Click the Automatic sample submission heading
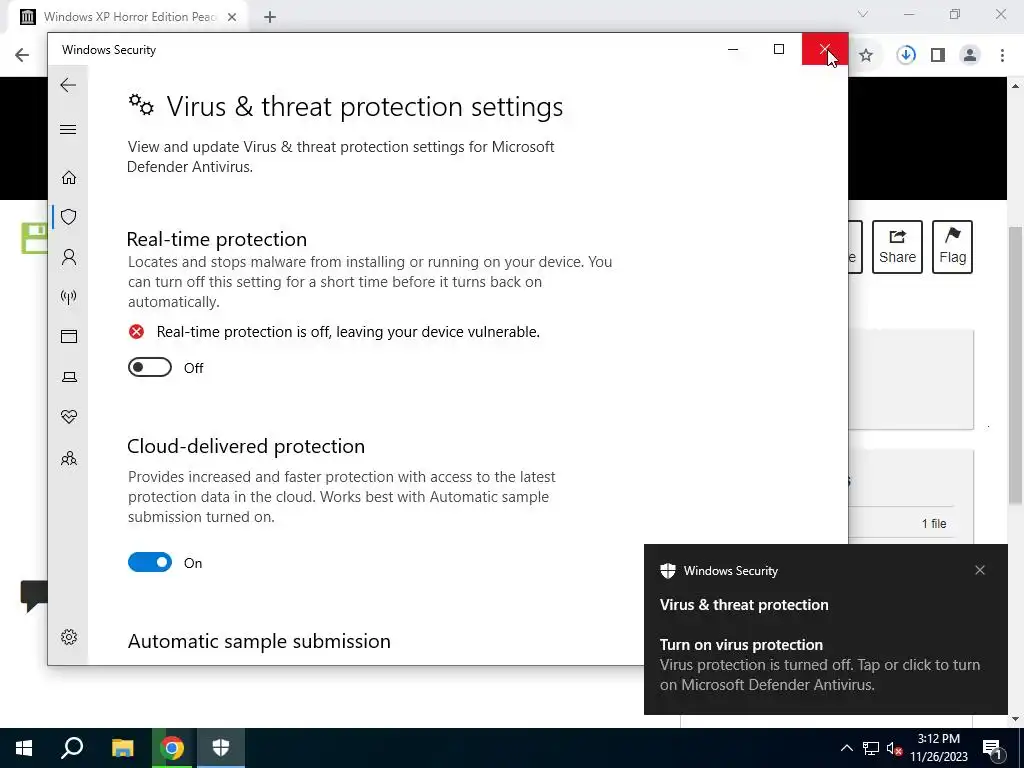The width and height of the screenshot is (1024, 768). point(259,641)
